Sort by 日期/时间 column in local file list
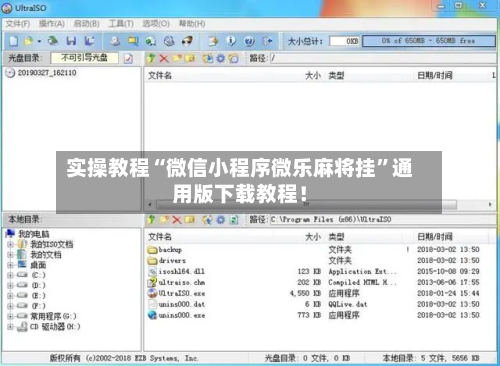The height and width of the screenshot is (366, 500). (x=435, y=237)
